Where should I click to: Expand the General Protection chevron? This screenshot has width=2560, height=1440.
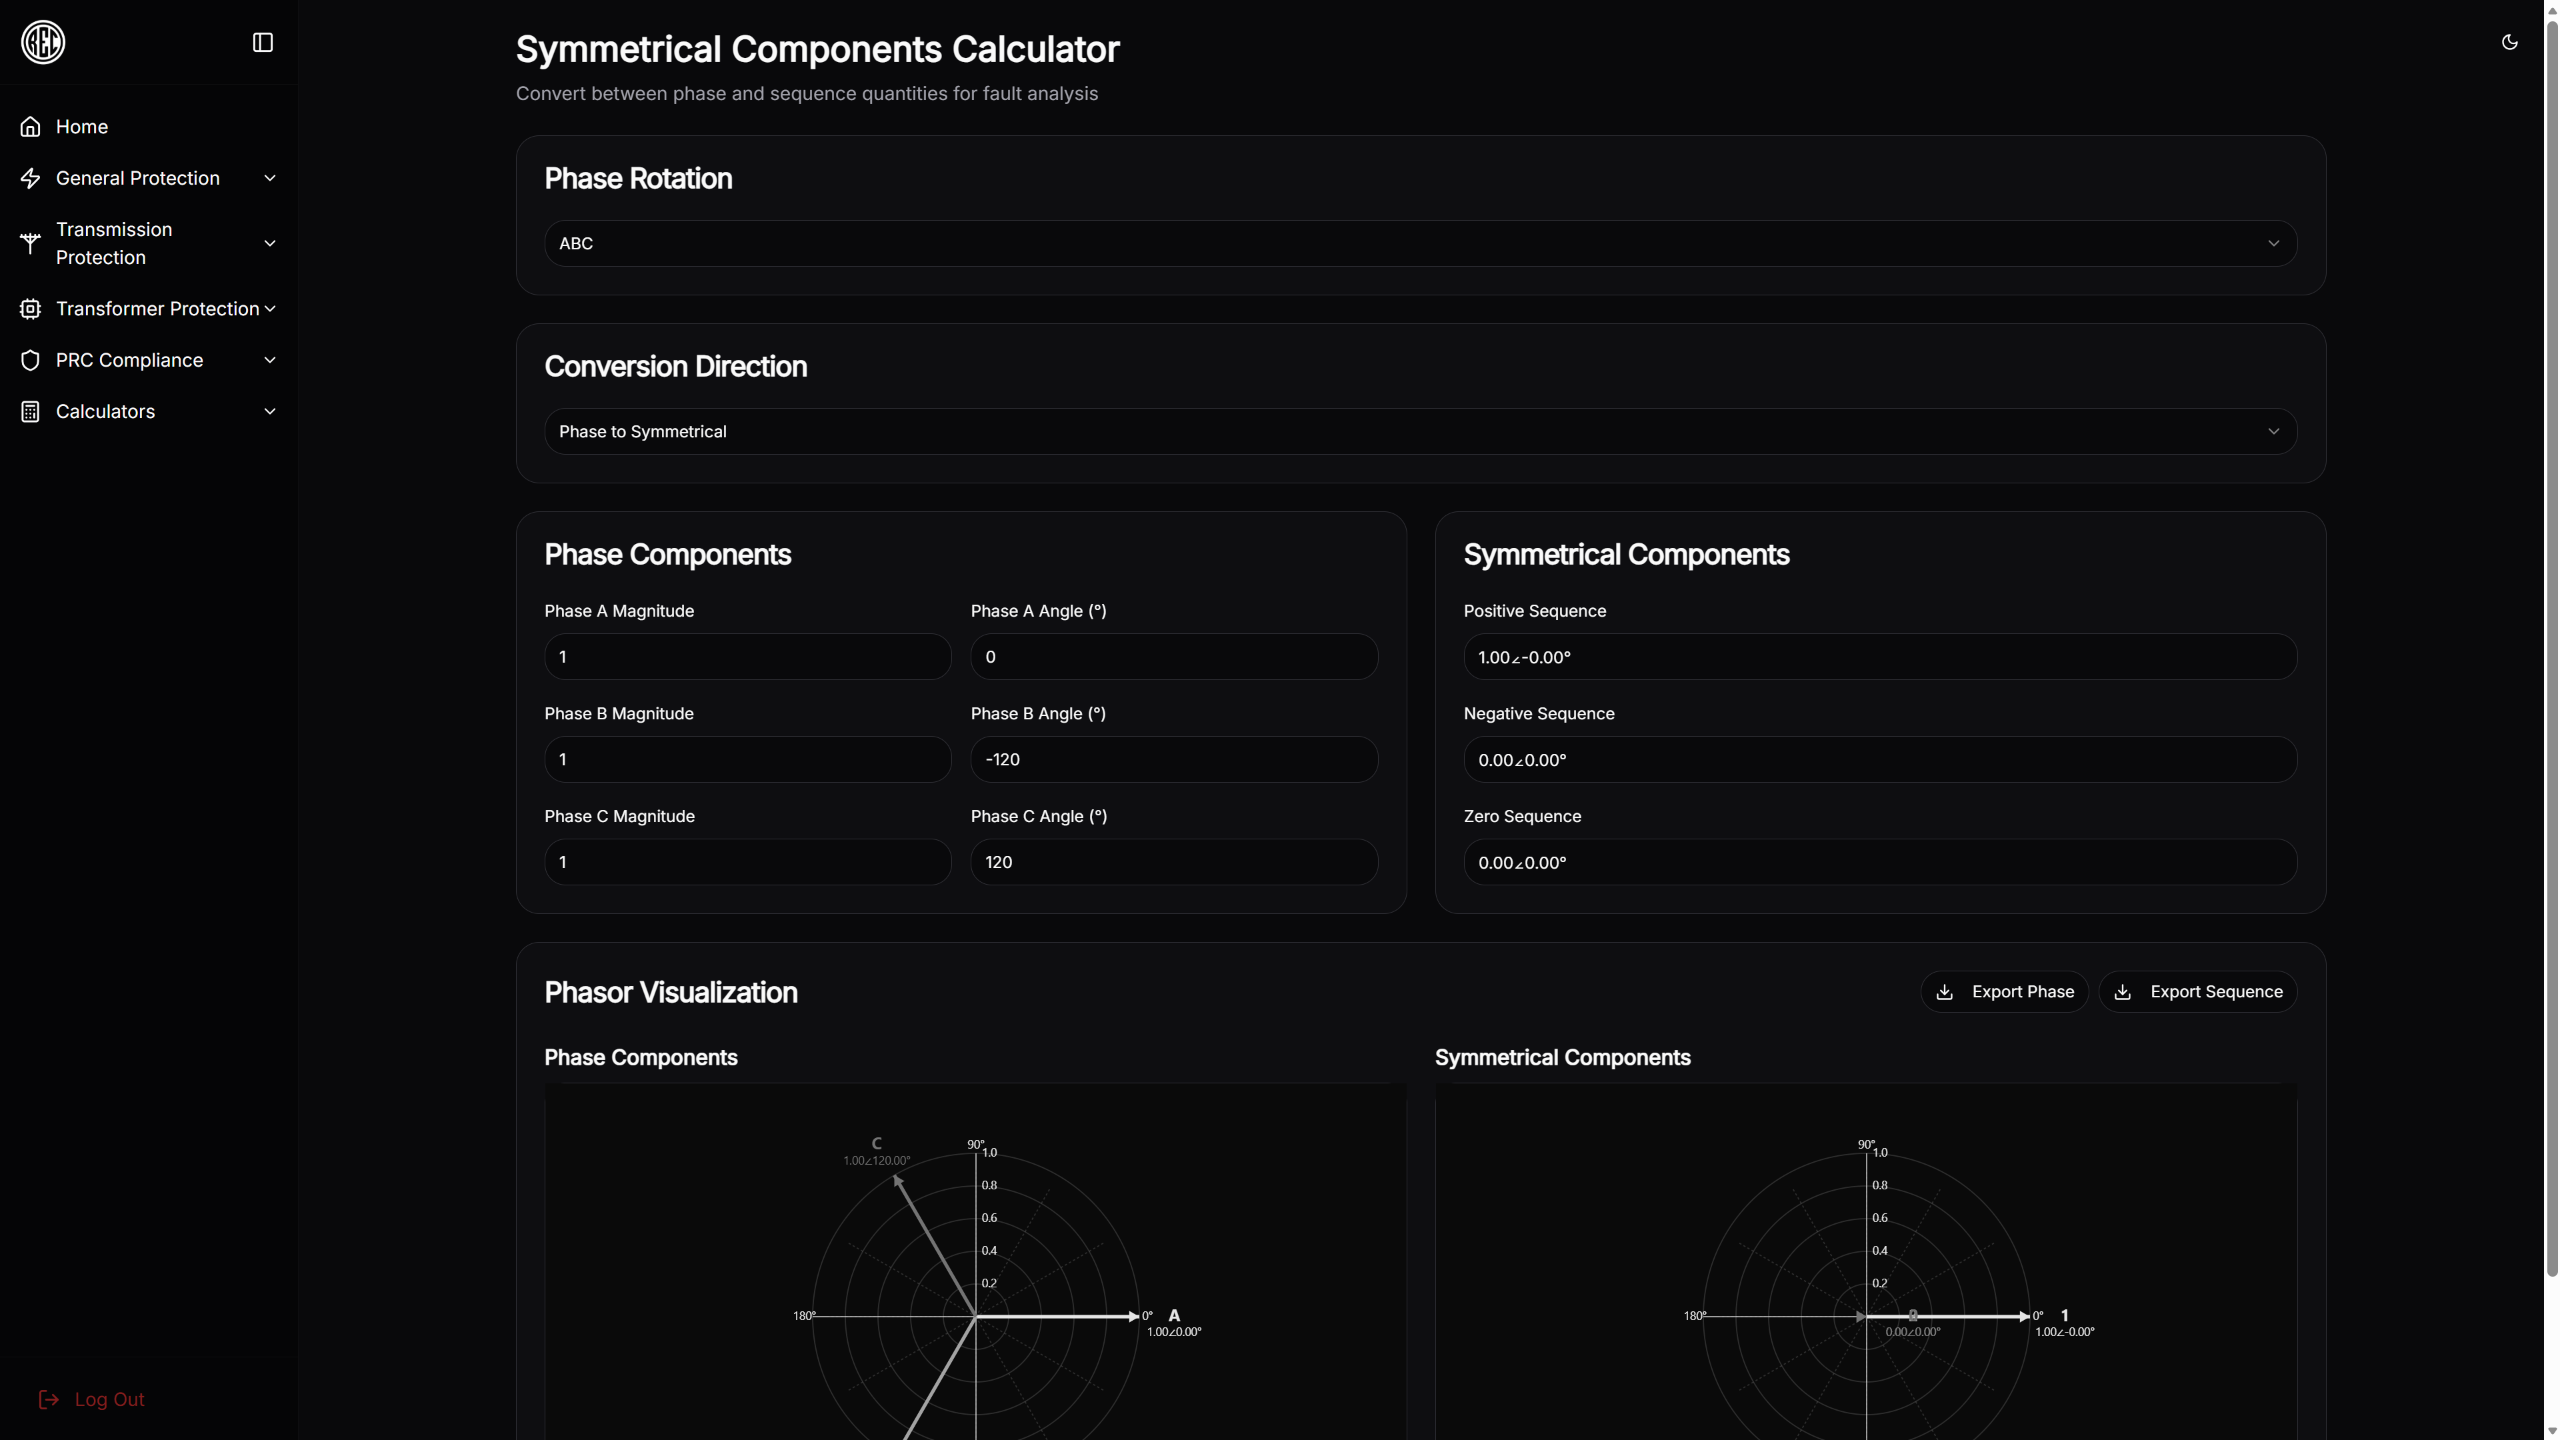[x=269, y=178]
